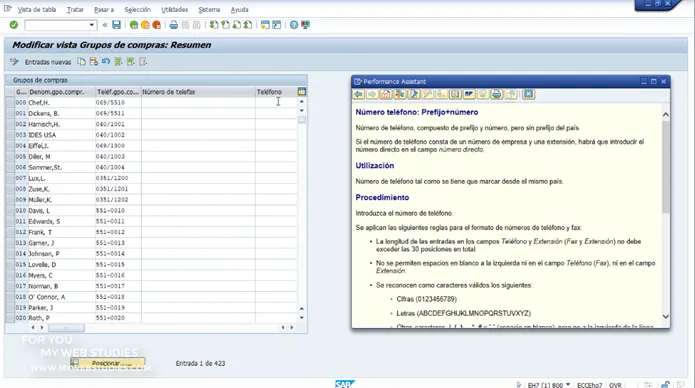This screenshot has height=388, width=695.
Task: Go to the previous page icon
Action: point(225,25)
